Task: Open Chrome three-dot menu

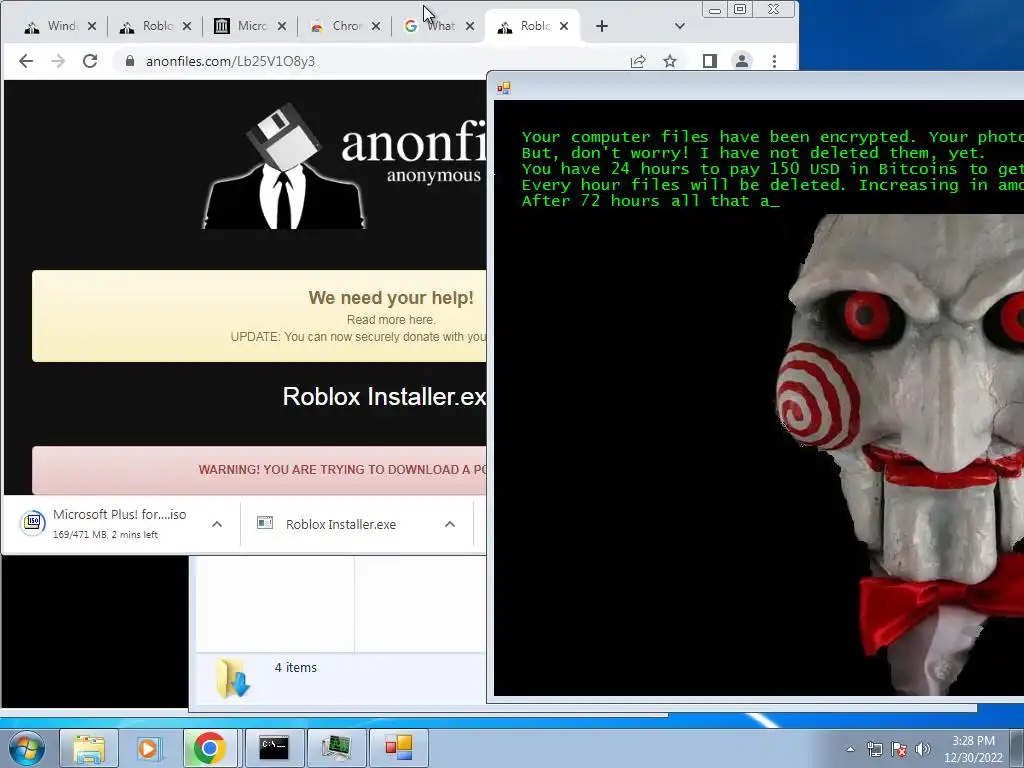Action: [775, 61]
